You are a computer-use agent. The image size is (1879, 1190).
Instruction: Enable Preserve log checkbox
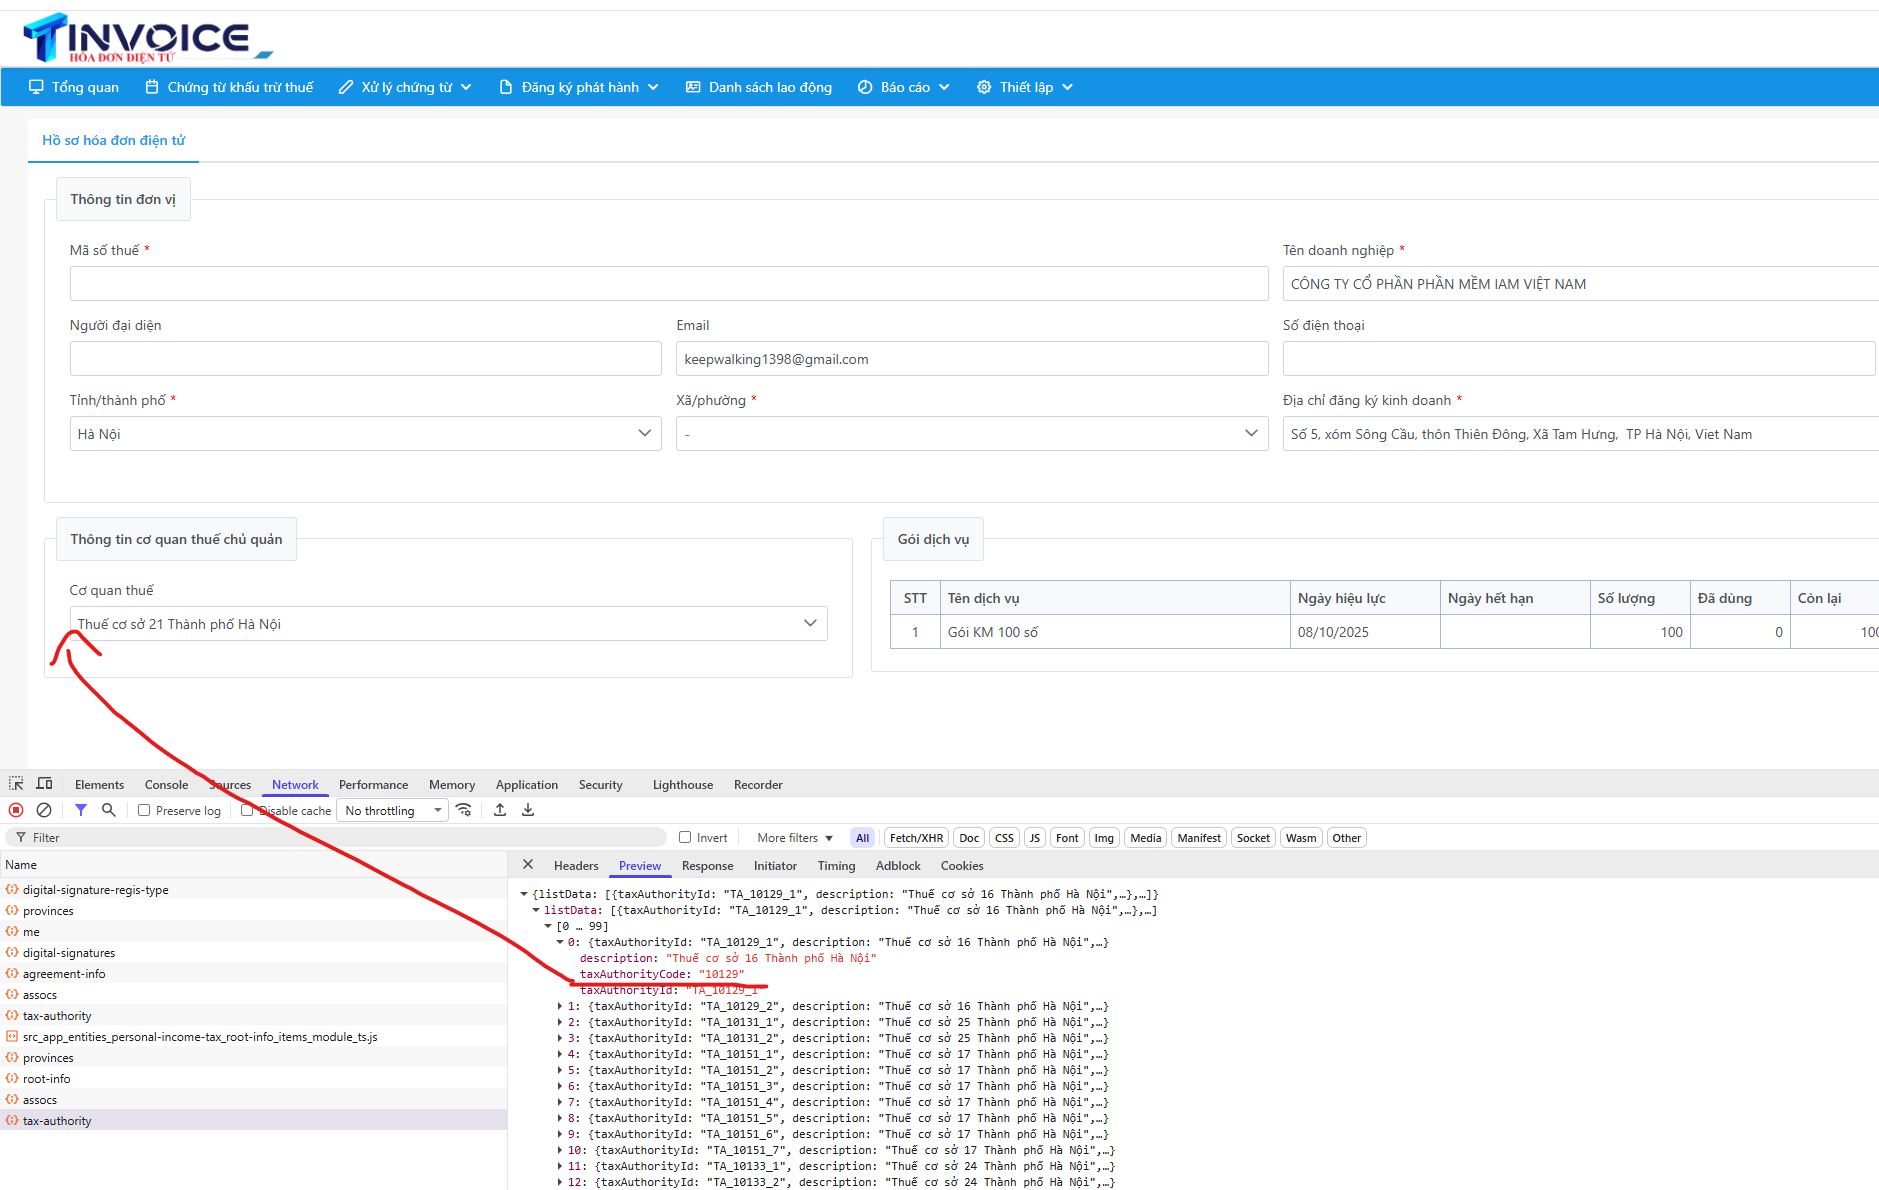coord(144,810)
